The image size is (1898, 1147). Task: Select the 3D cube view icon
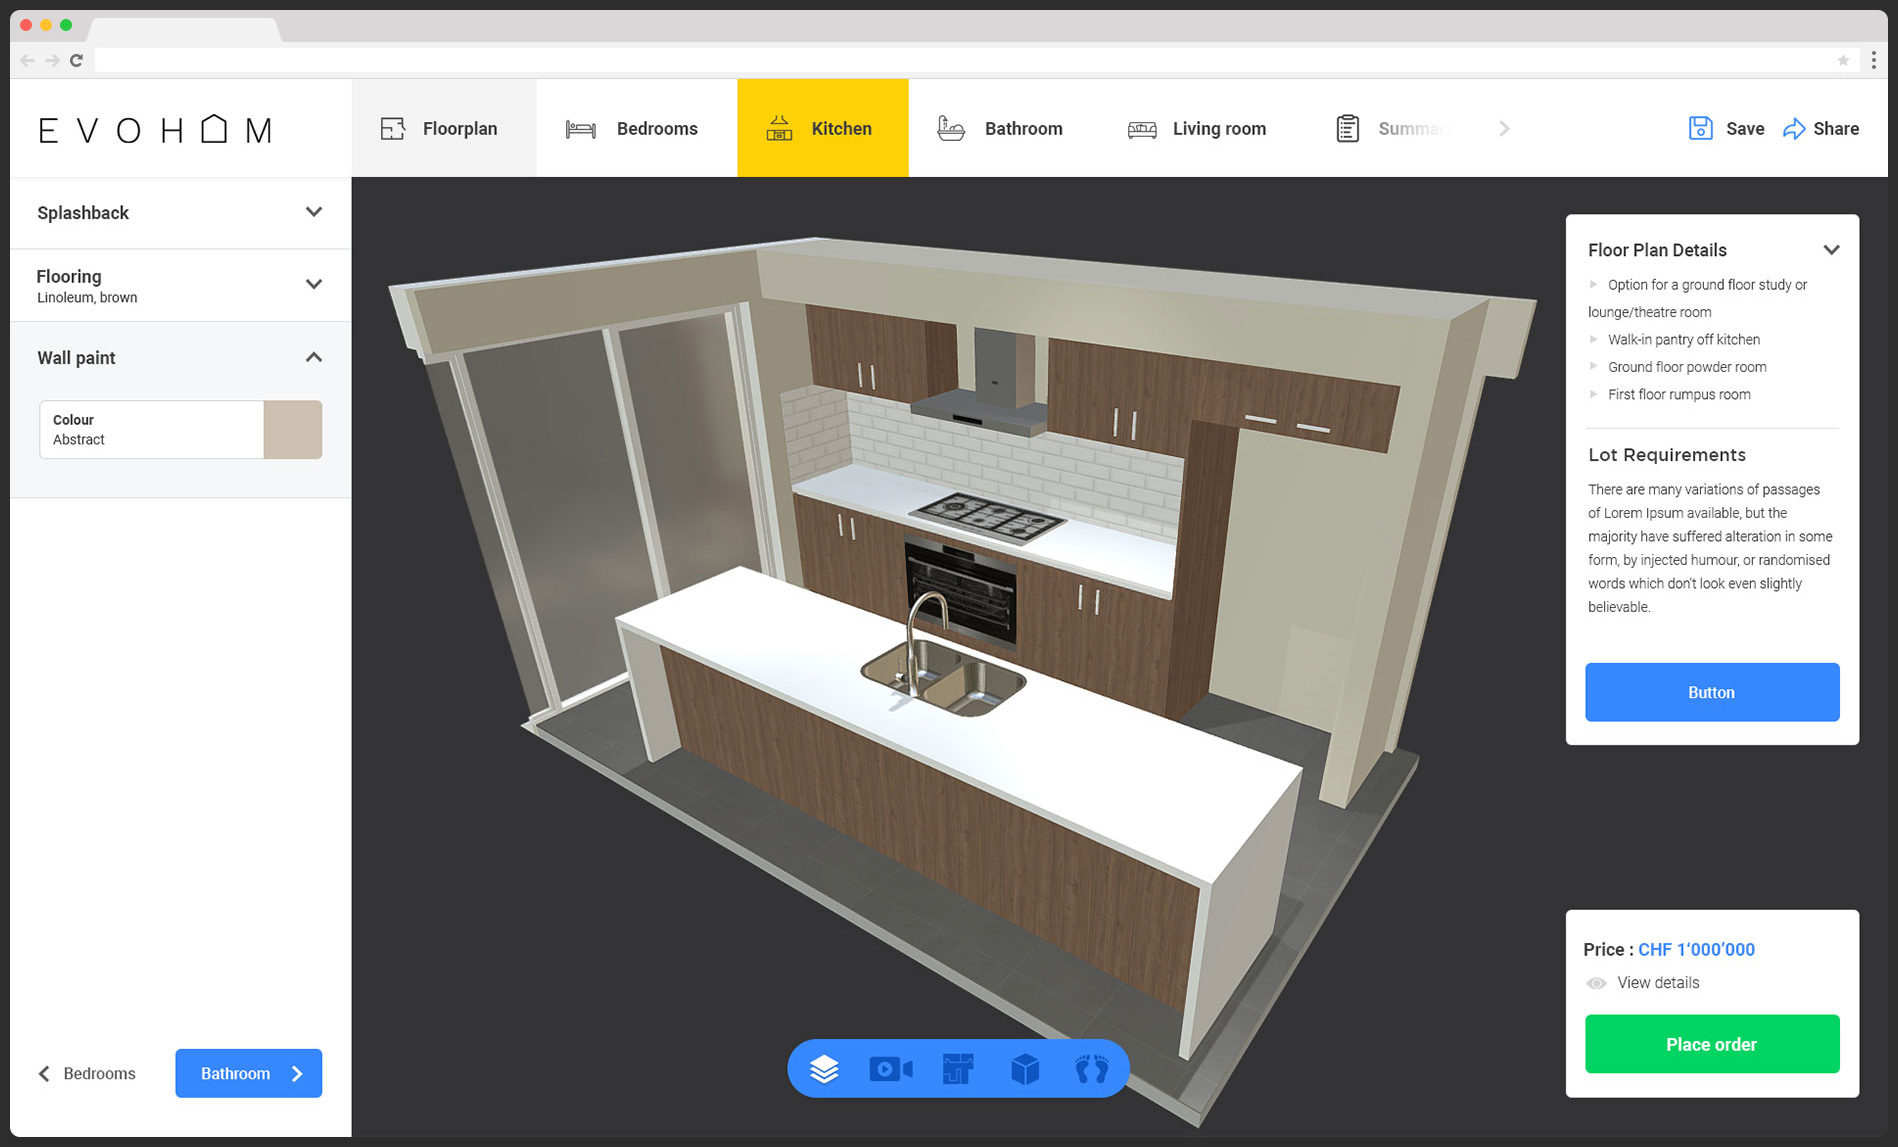point(1025,1069)
